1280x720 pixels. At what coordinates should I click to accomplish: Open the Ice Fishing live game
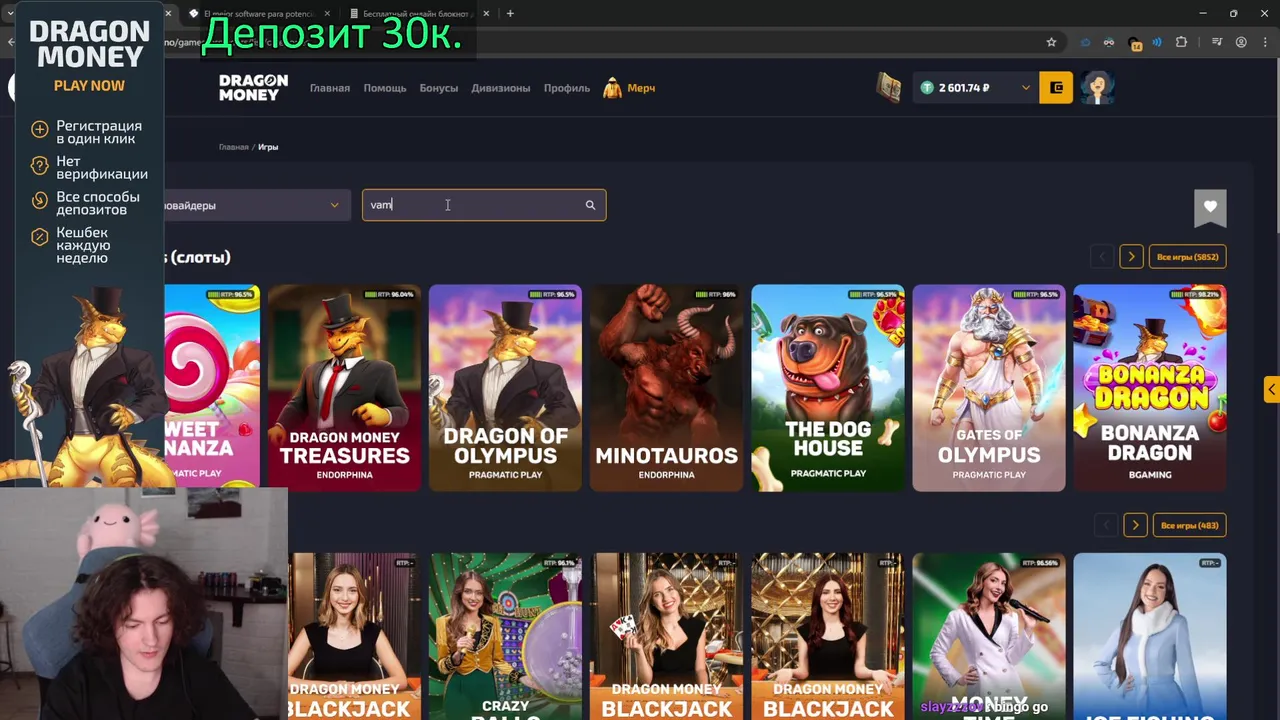tap(1150, 636)
